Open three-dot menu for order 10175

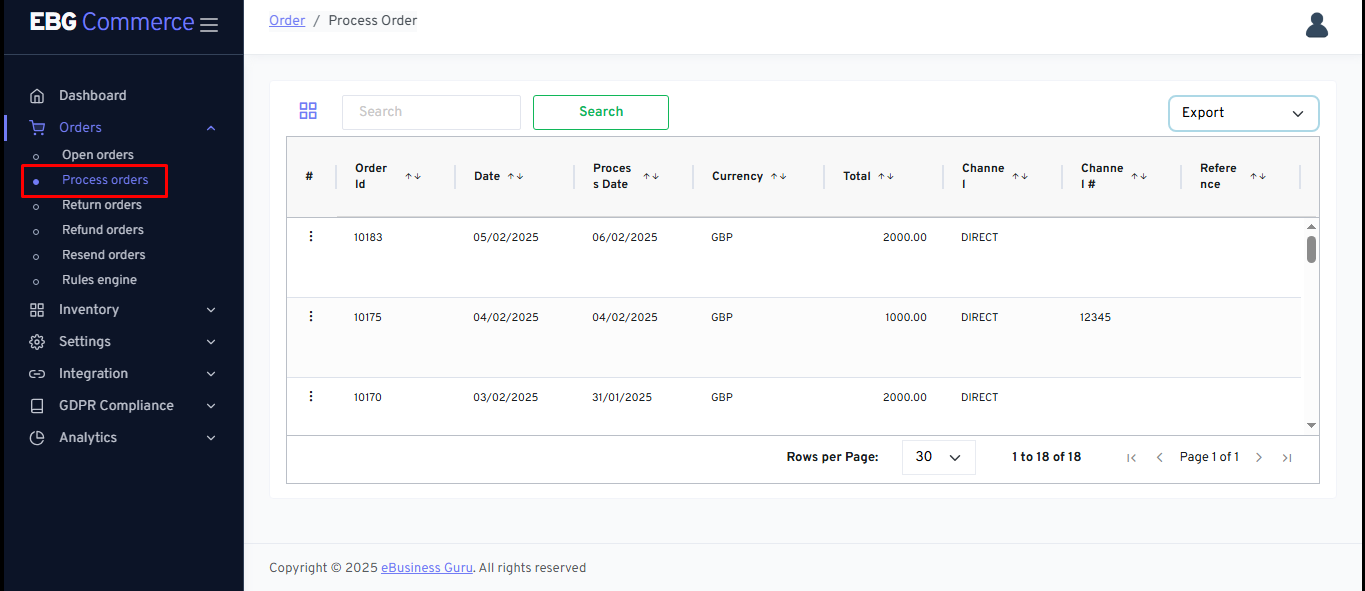310,317
